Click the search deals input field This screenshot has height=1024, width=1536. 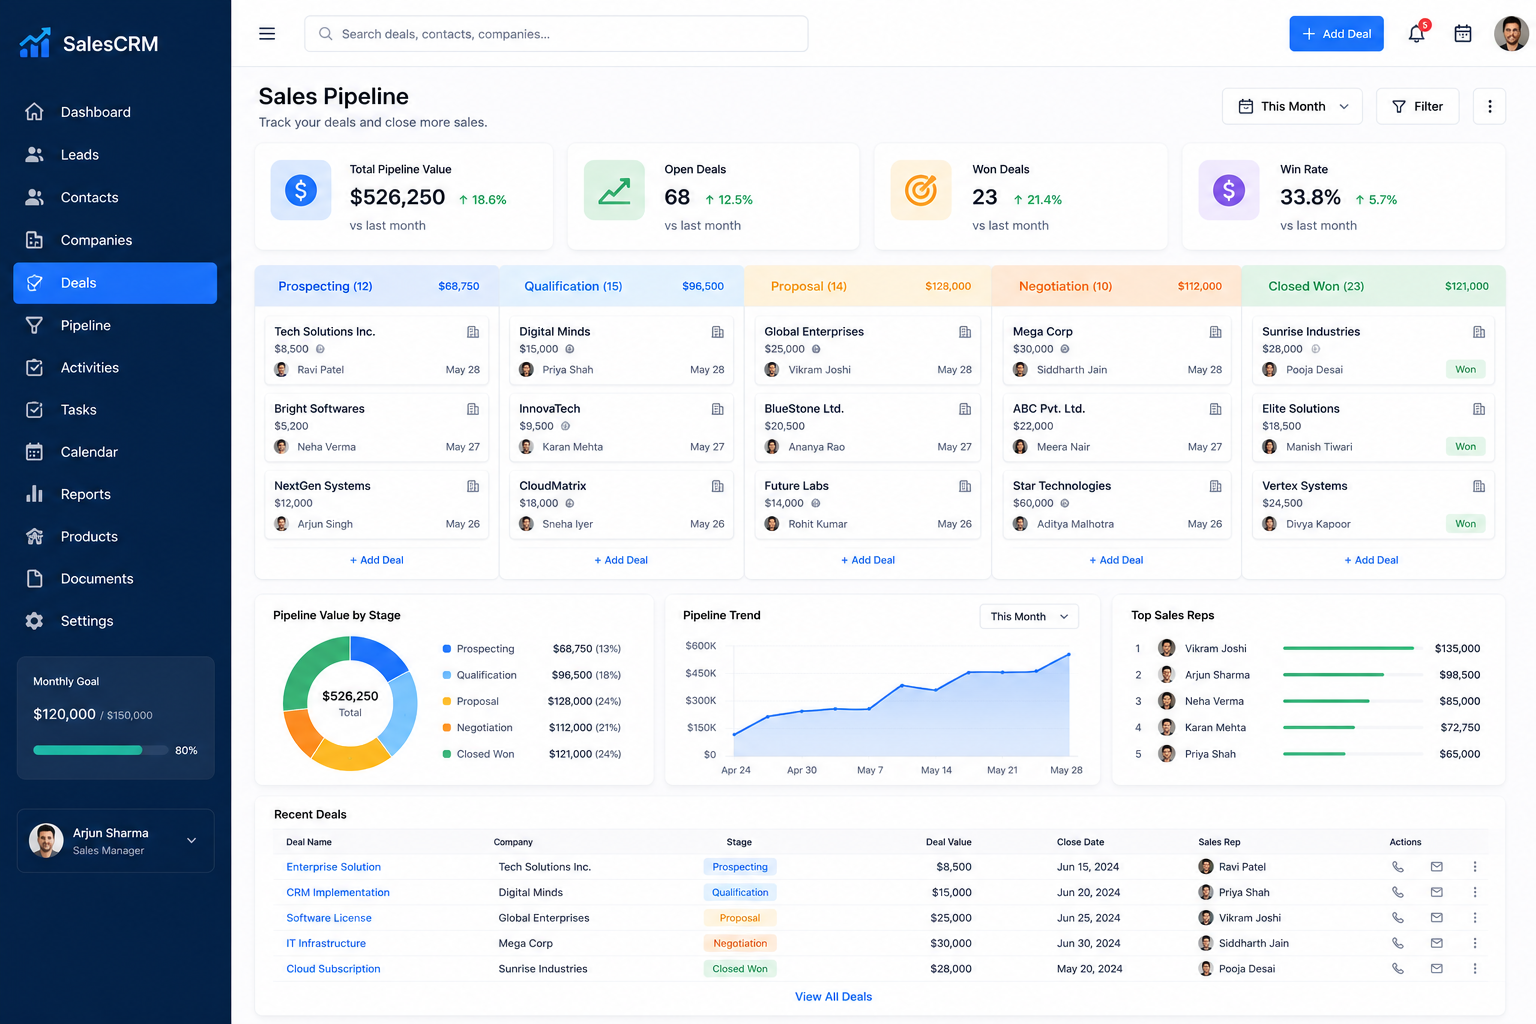tap(556, 33)
